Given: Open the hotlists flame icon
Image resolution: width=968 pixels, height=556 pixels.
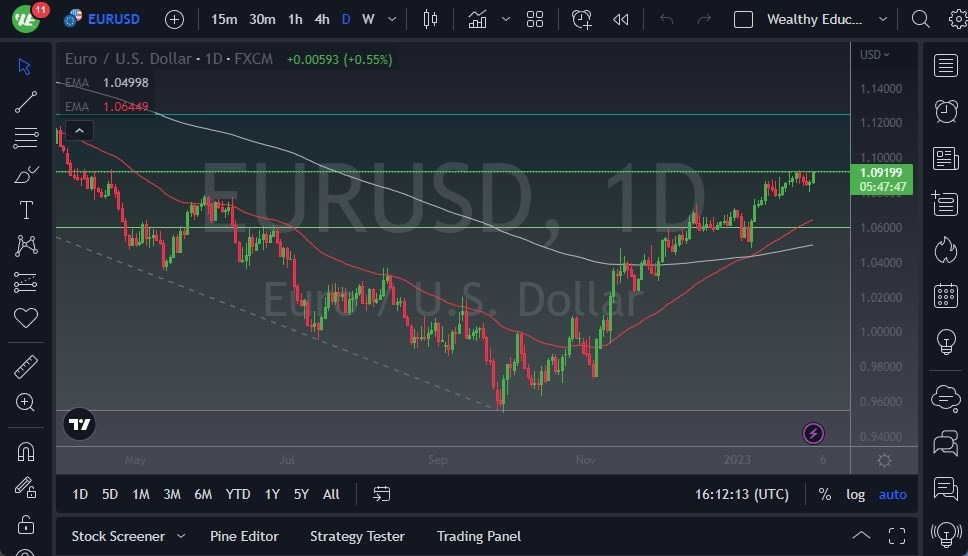Looking at the screenshot, I should (945, 249).
